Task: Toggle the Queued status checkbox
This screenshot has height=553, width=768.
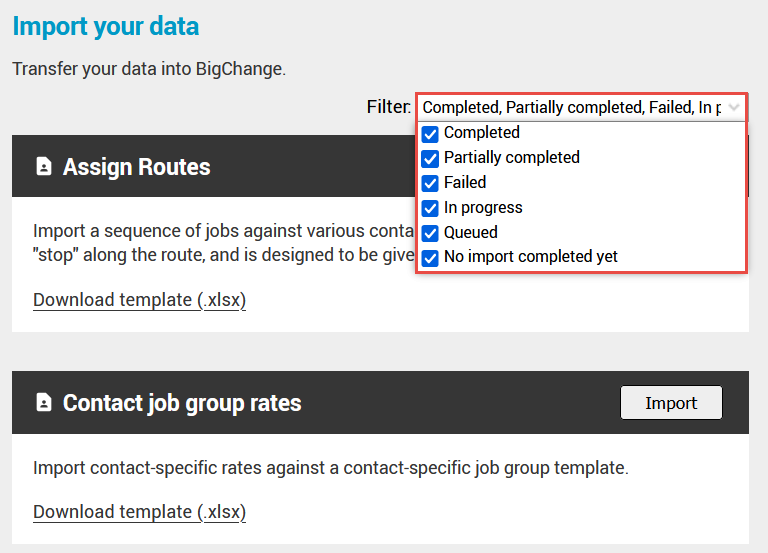Action: click(430, 233)
